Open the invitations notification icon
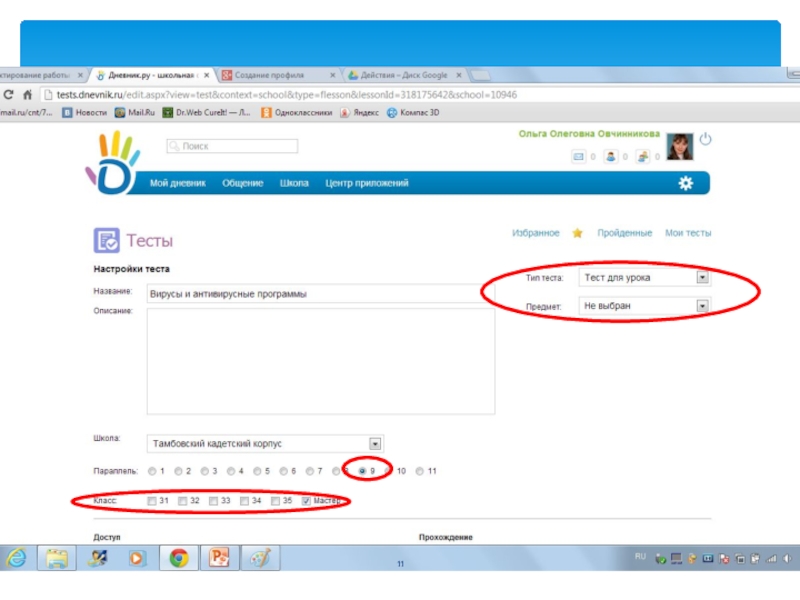Screen dimensions: 800x600 click(642, 157)
